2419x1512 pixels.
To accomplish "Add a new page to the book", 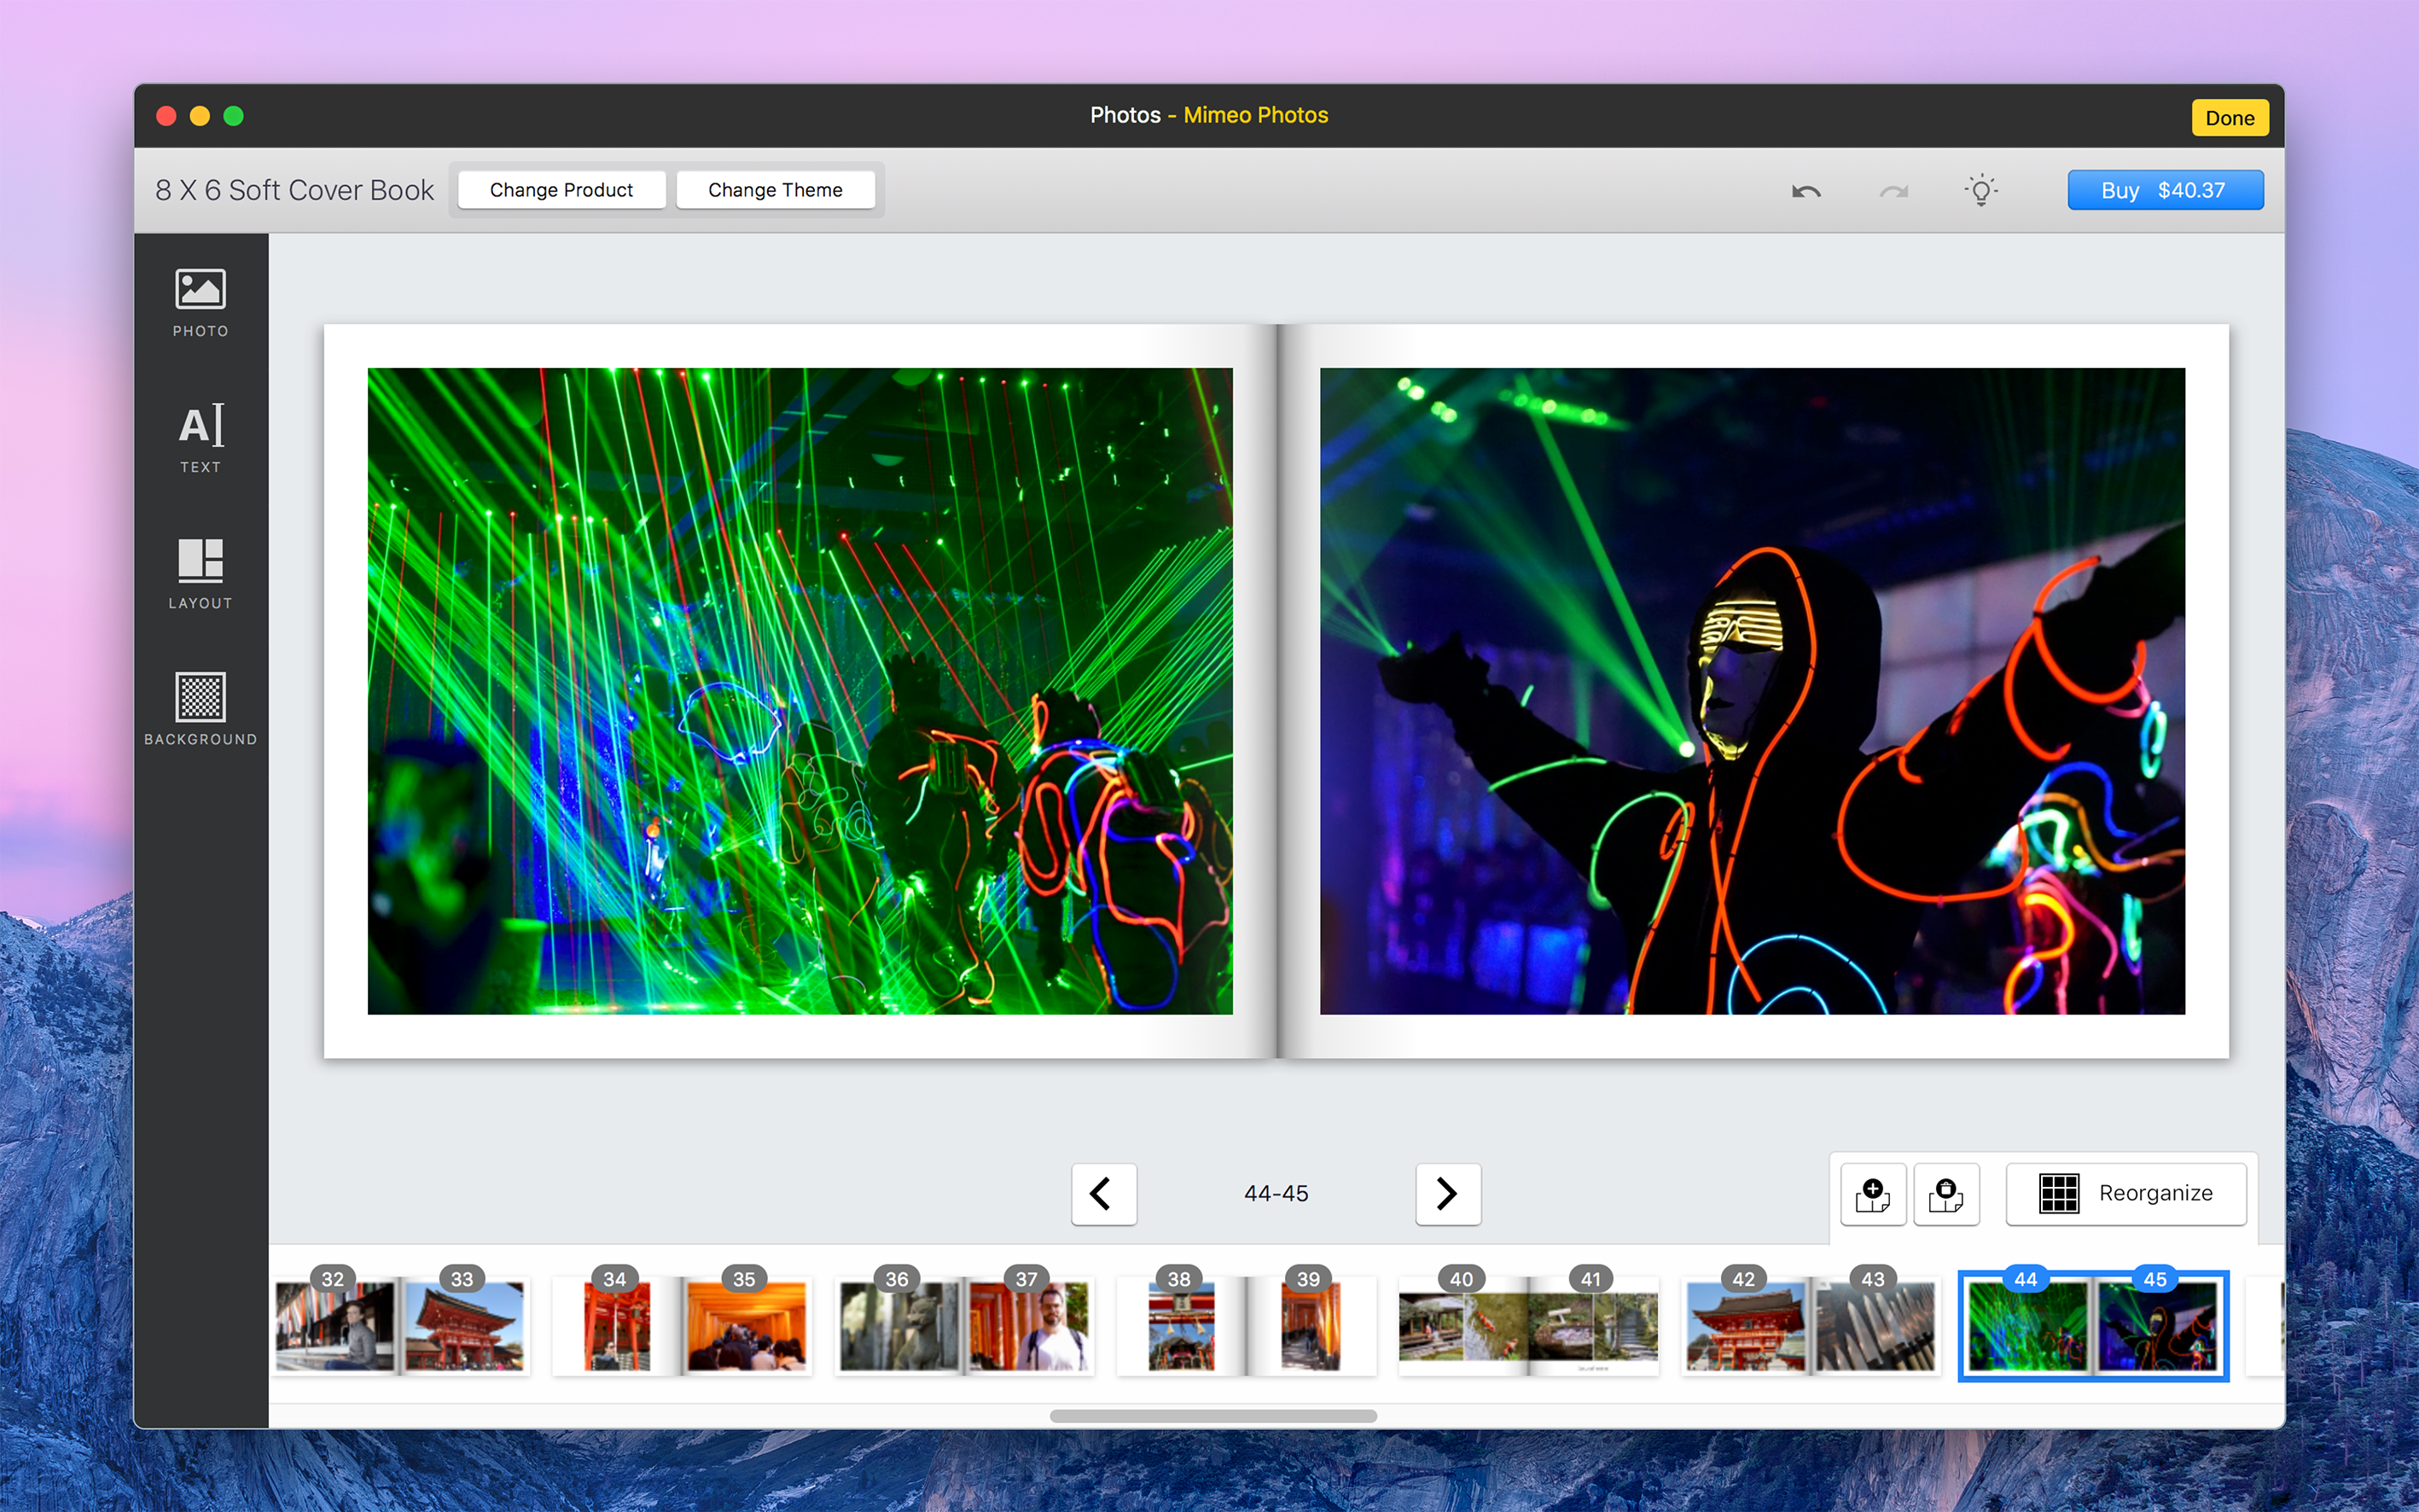I will click(x=1872, y=1194).
